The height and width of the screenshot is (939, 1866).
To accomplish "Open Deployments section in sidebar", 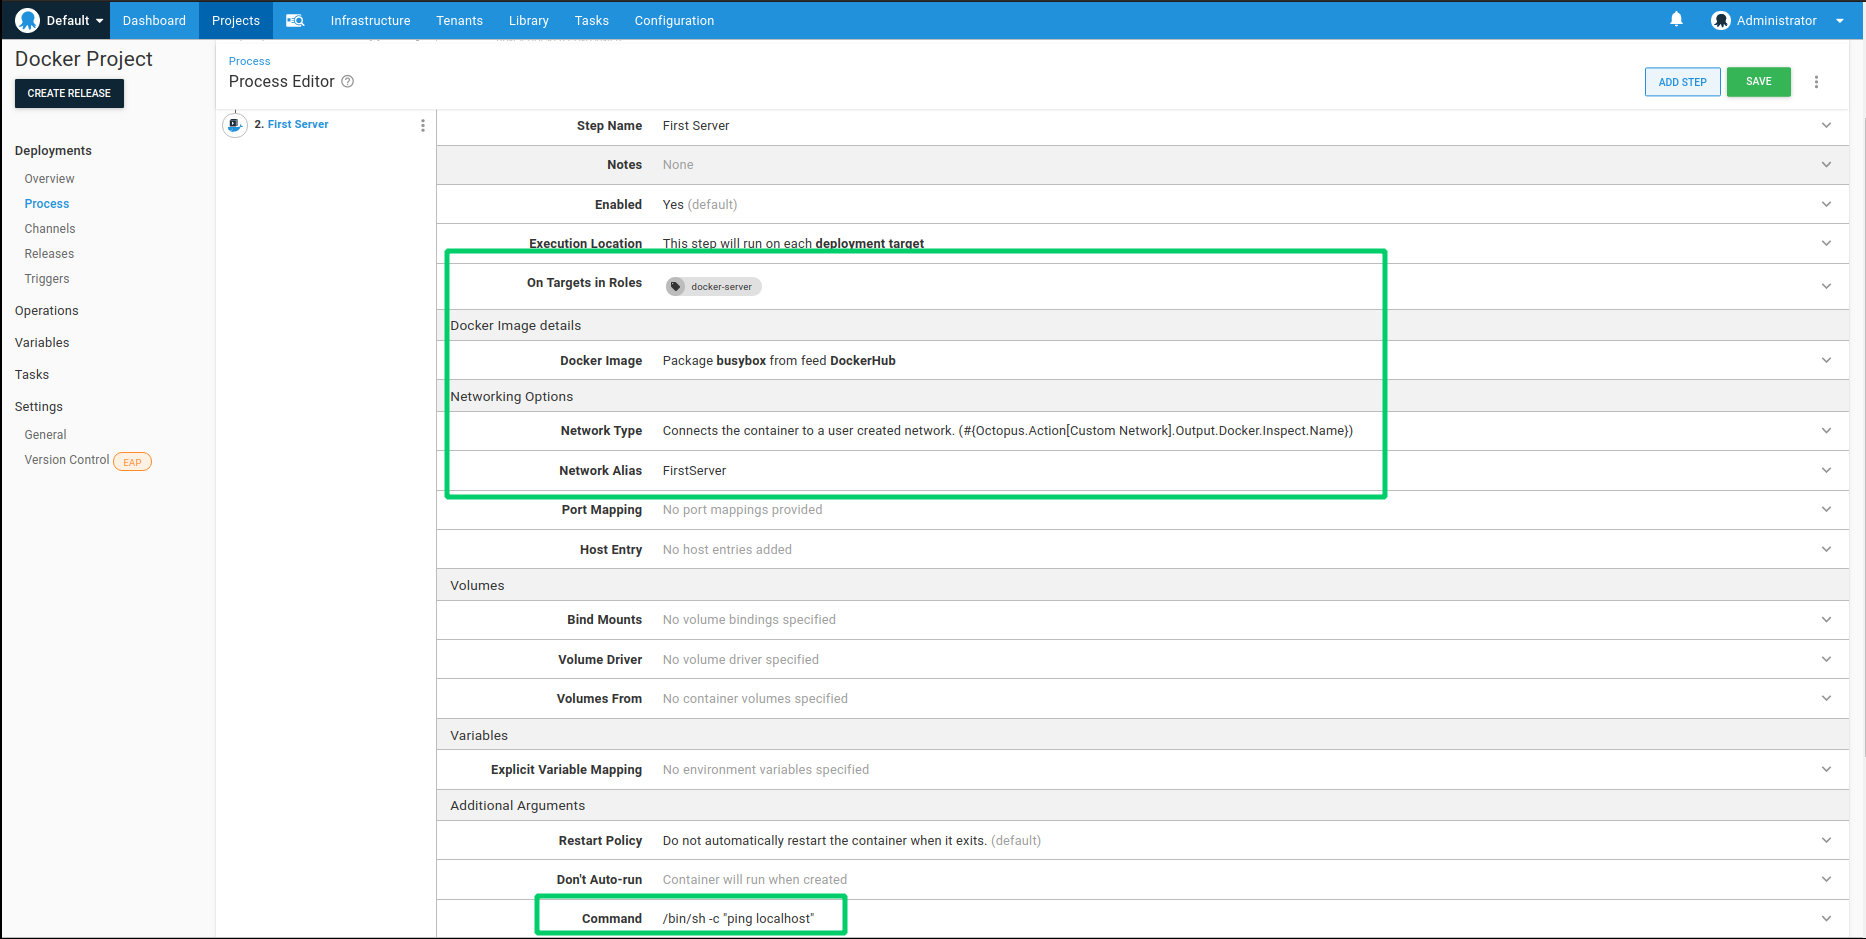I will 53,151.
